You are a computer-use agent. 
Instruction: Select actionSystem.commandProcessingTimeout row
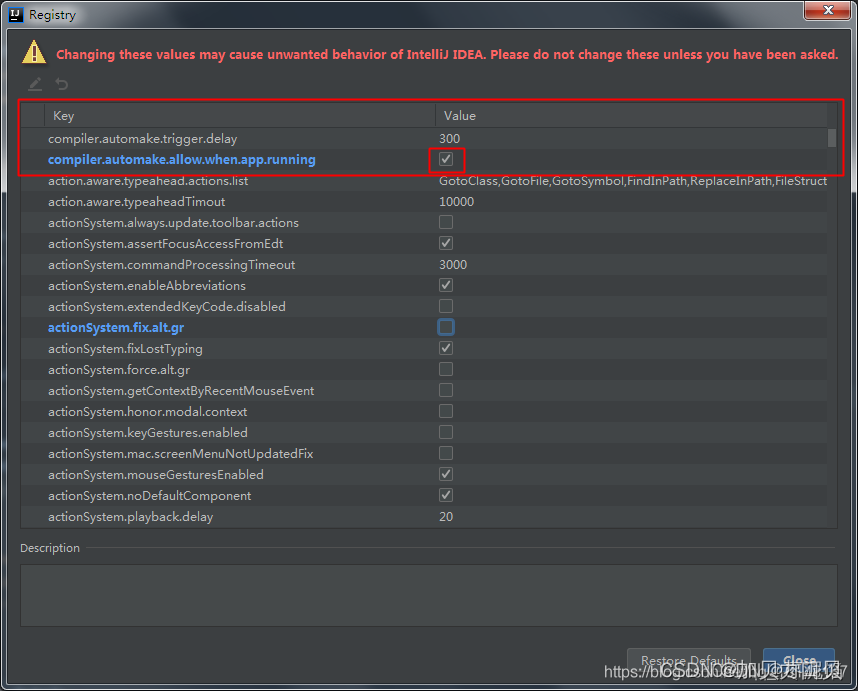click(x=424, y=264)
